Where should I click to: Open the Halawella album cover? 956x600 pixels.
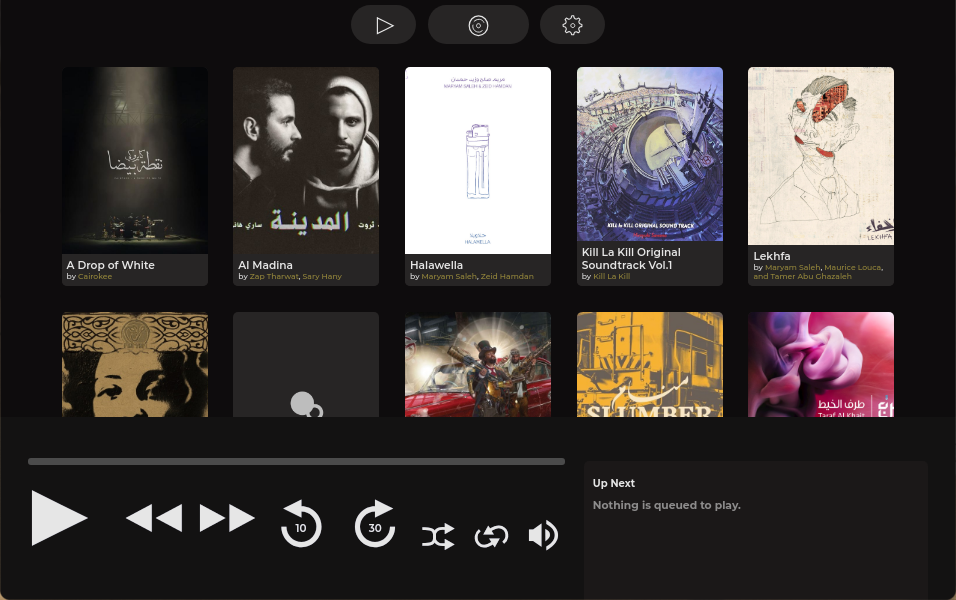tap(478, 160)
